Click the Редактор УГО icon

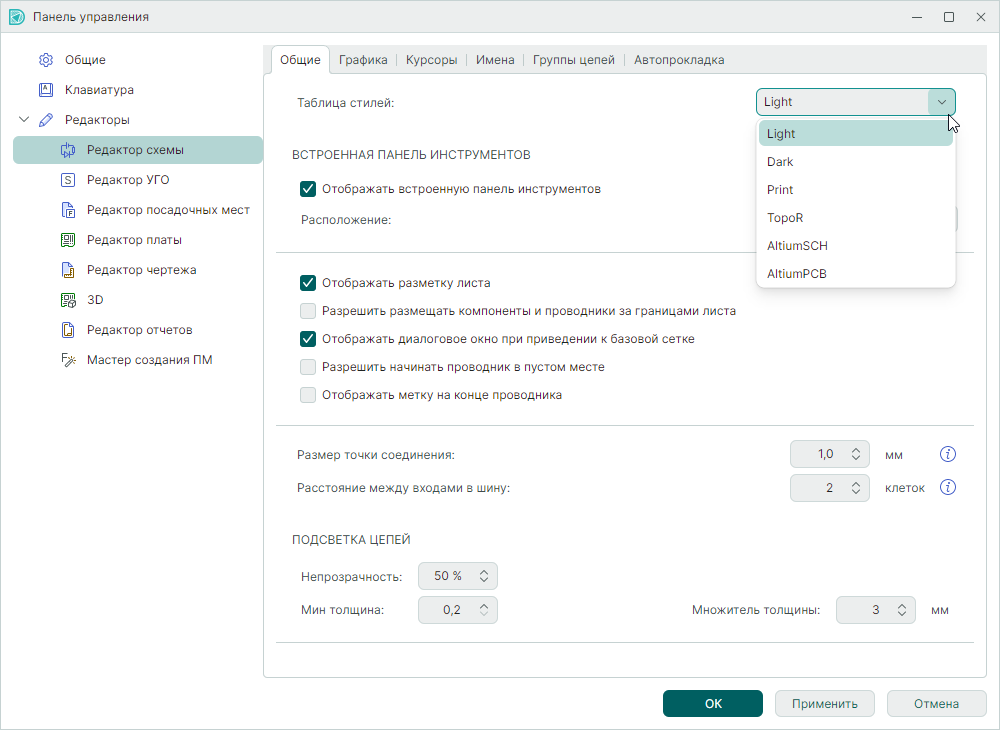pos(68,180)
